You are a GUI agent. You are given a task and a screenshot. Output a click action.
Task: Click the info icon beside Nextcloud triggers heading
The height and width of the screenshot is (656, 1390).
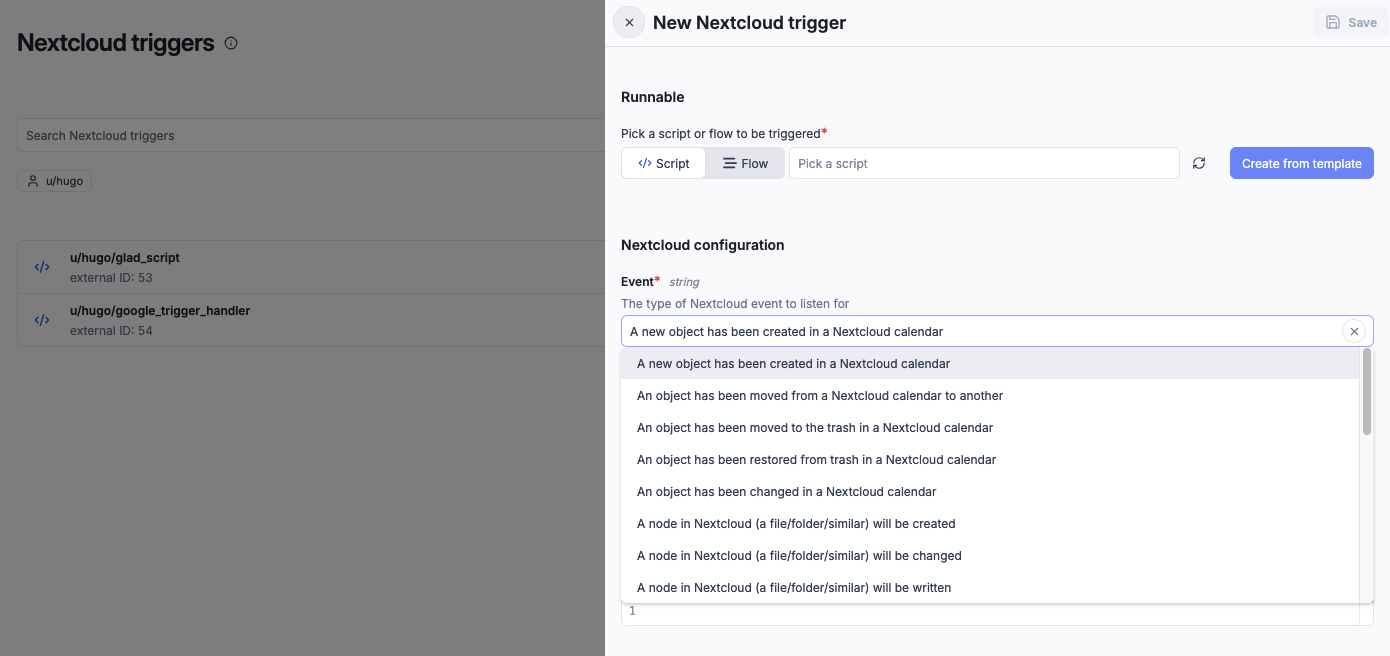point(231,43)
